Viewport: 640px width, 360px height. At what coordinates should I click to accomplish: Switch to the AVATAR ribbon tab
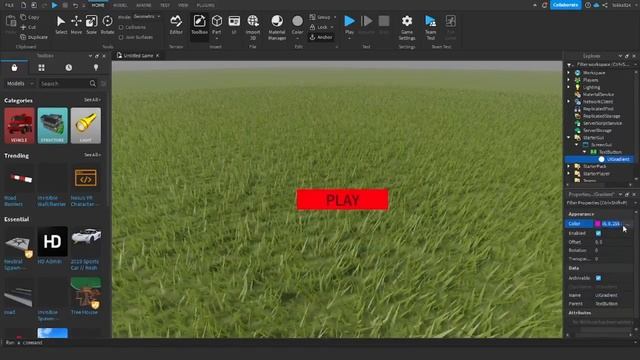[144, 5]
